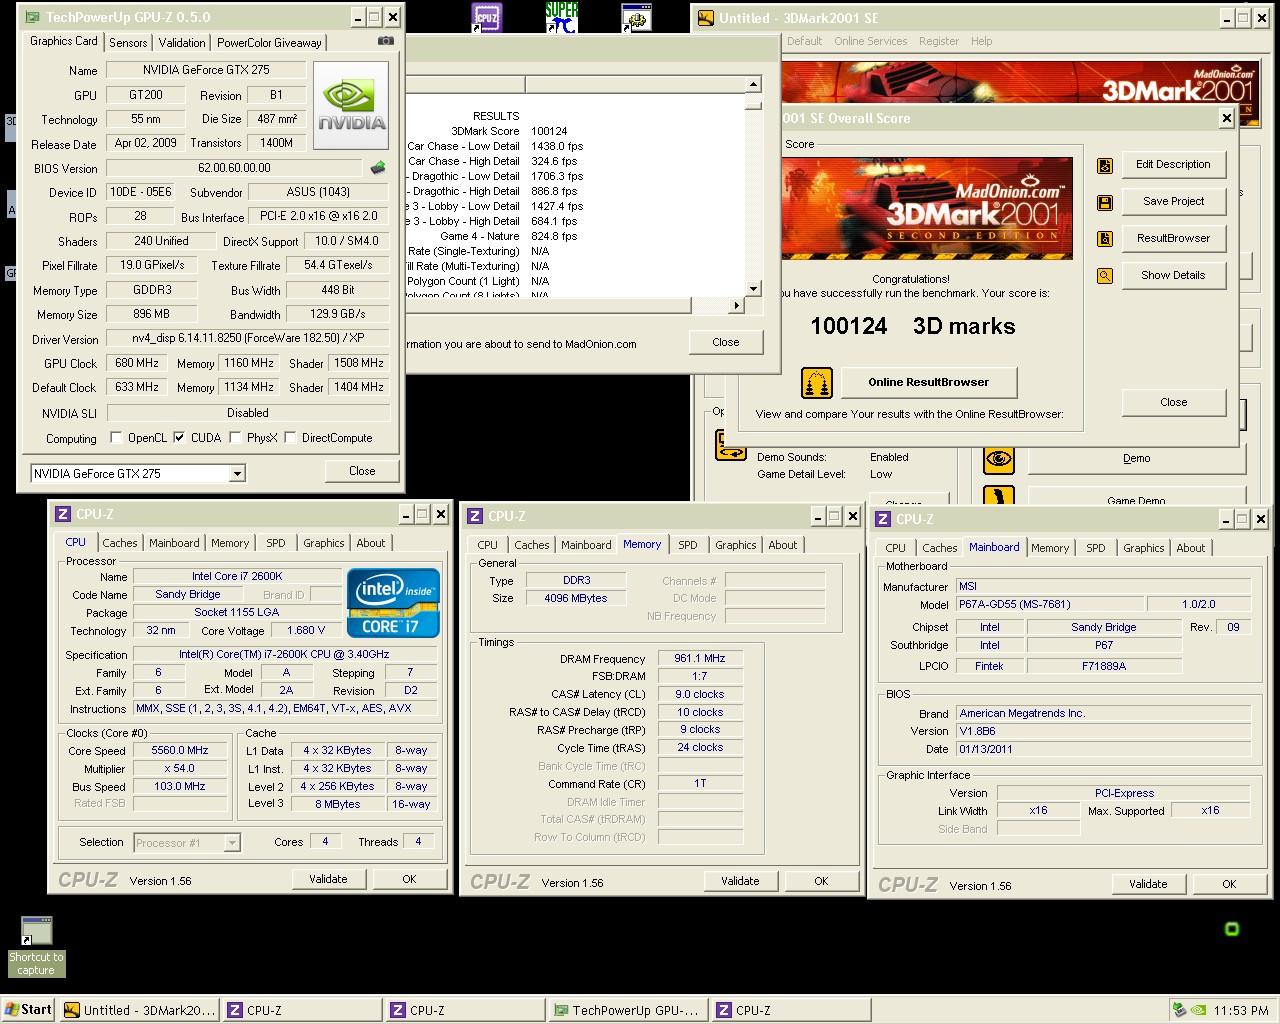
Task: Toggle the PhysX checkbox
Action: (x=235, y=437)
